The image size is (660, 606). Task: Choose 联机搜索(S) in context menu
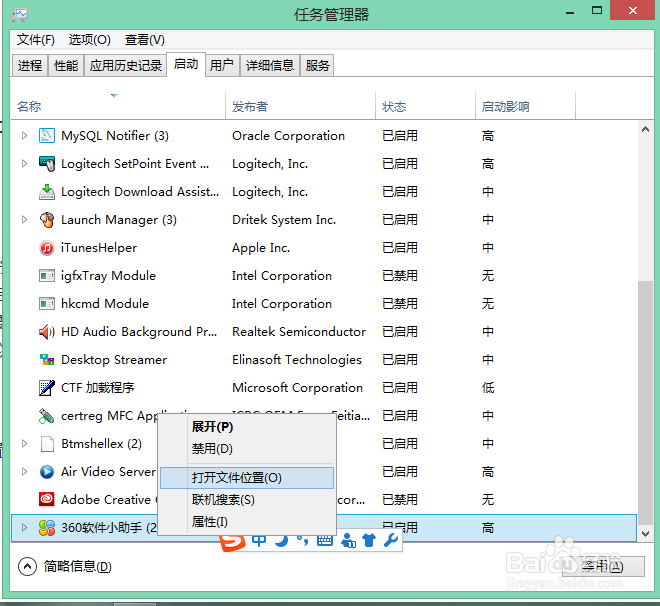(x=247, y=500)
